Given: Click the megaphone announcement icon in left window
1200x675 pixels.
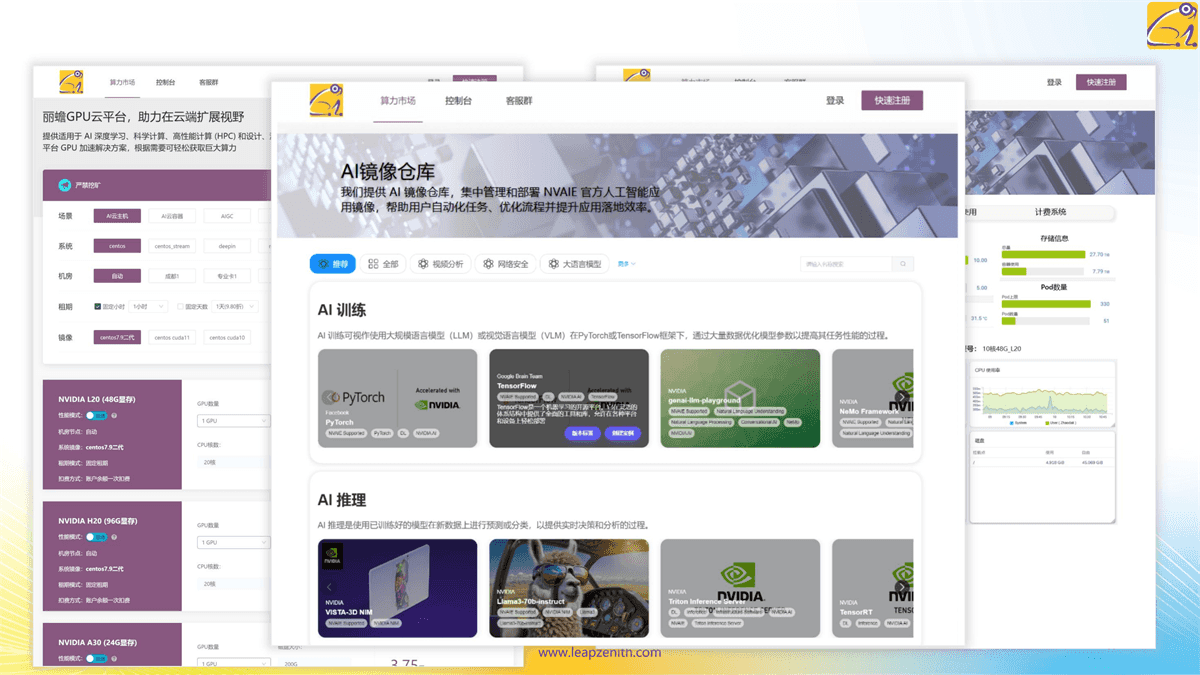Looking at the screenshot, I should (66, 185).
